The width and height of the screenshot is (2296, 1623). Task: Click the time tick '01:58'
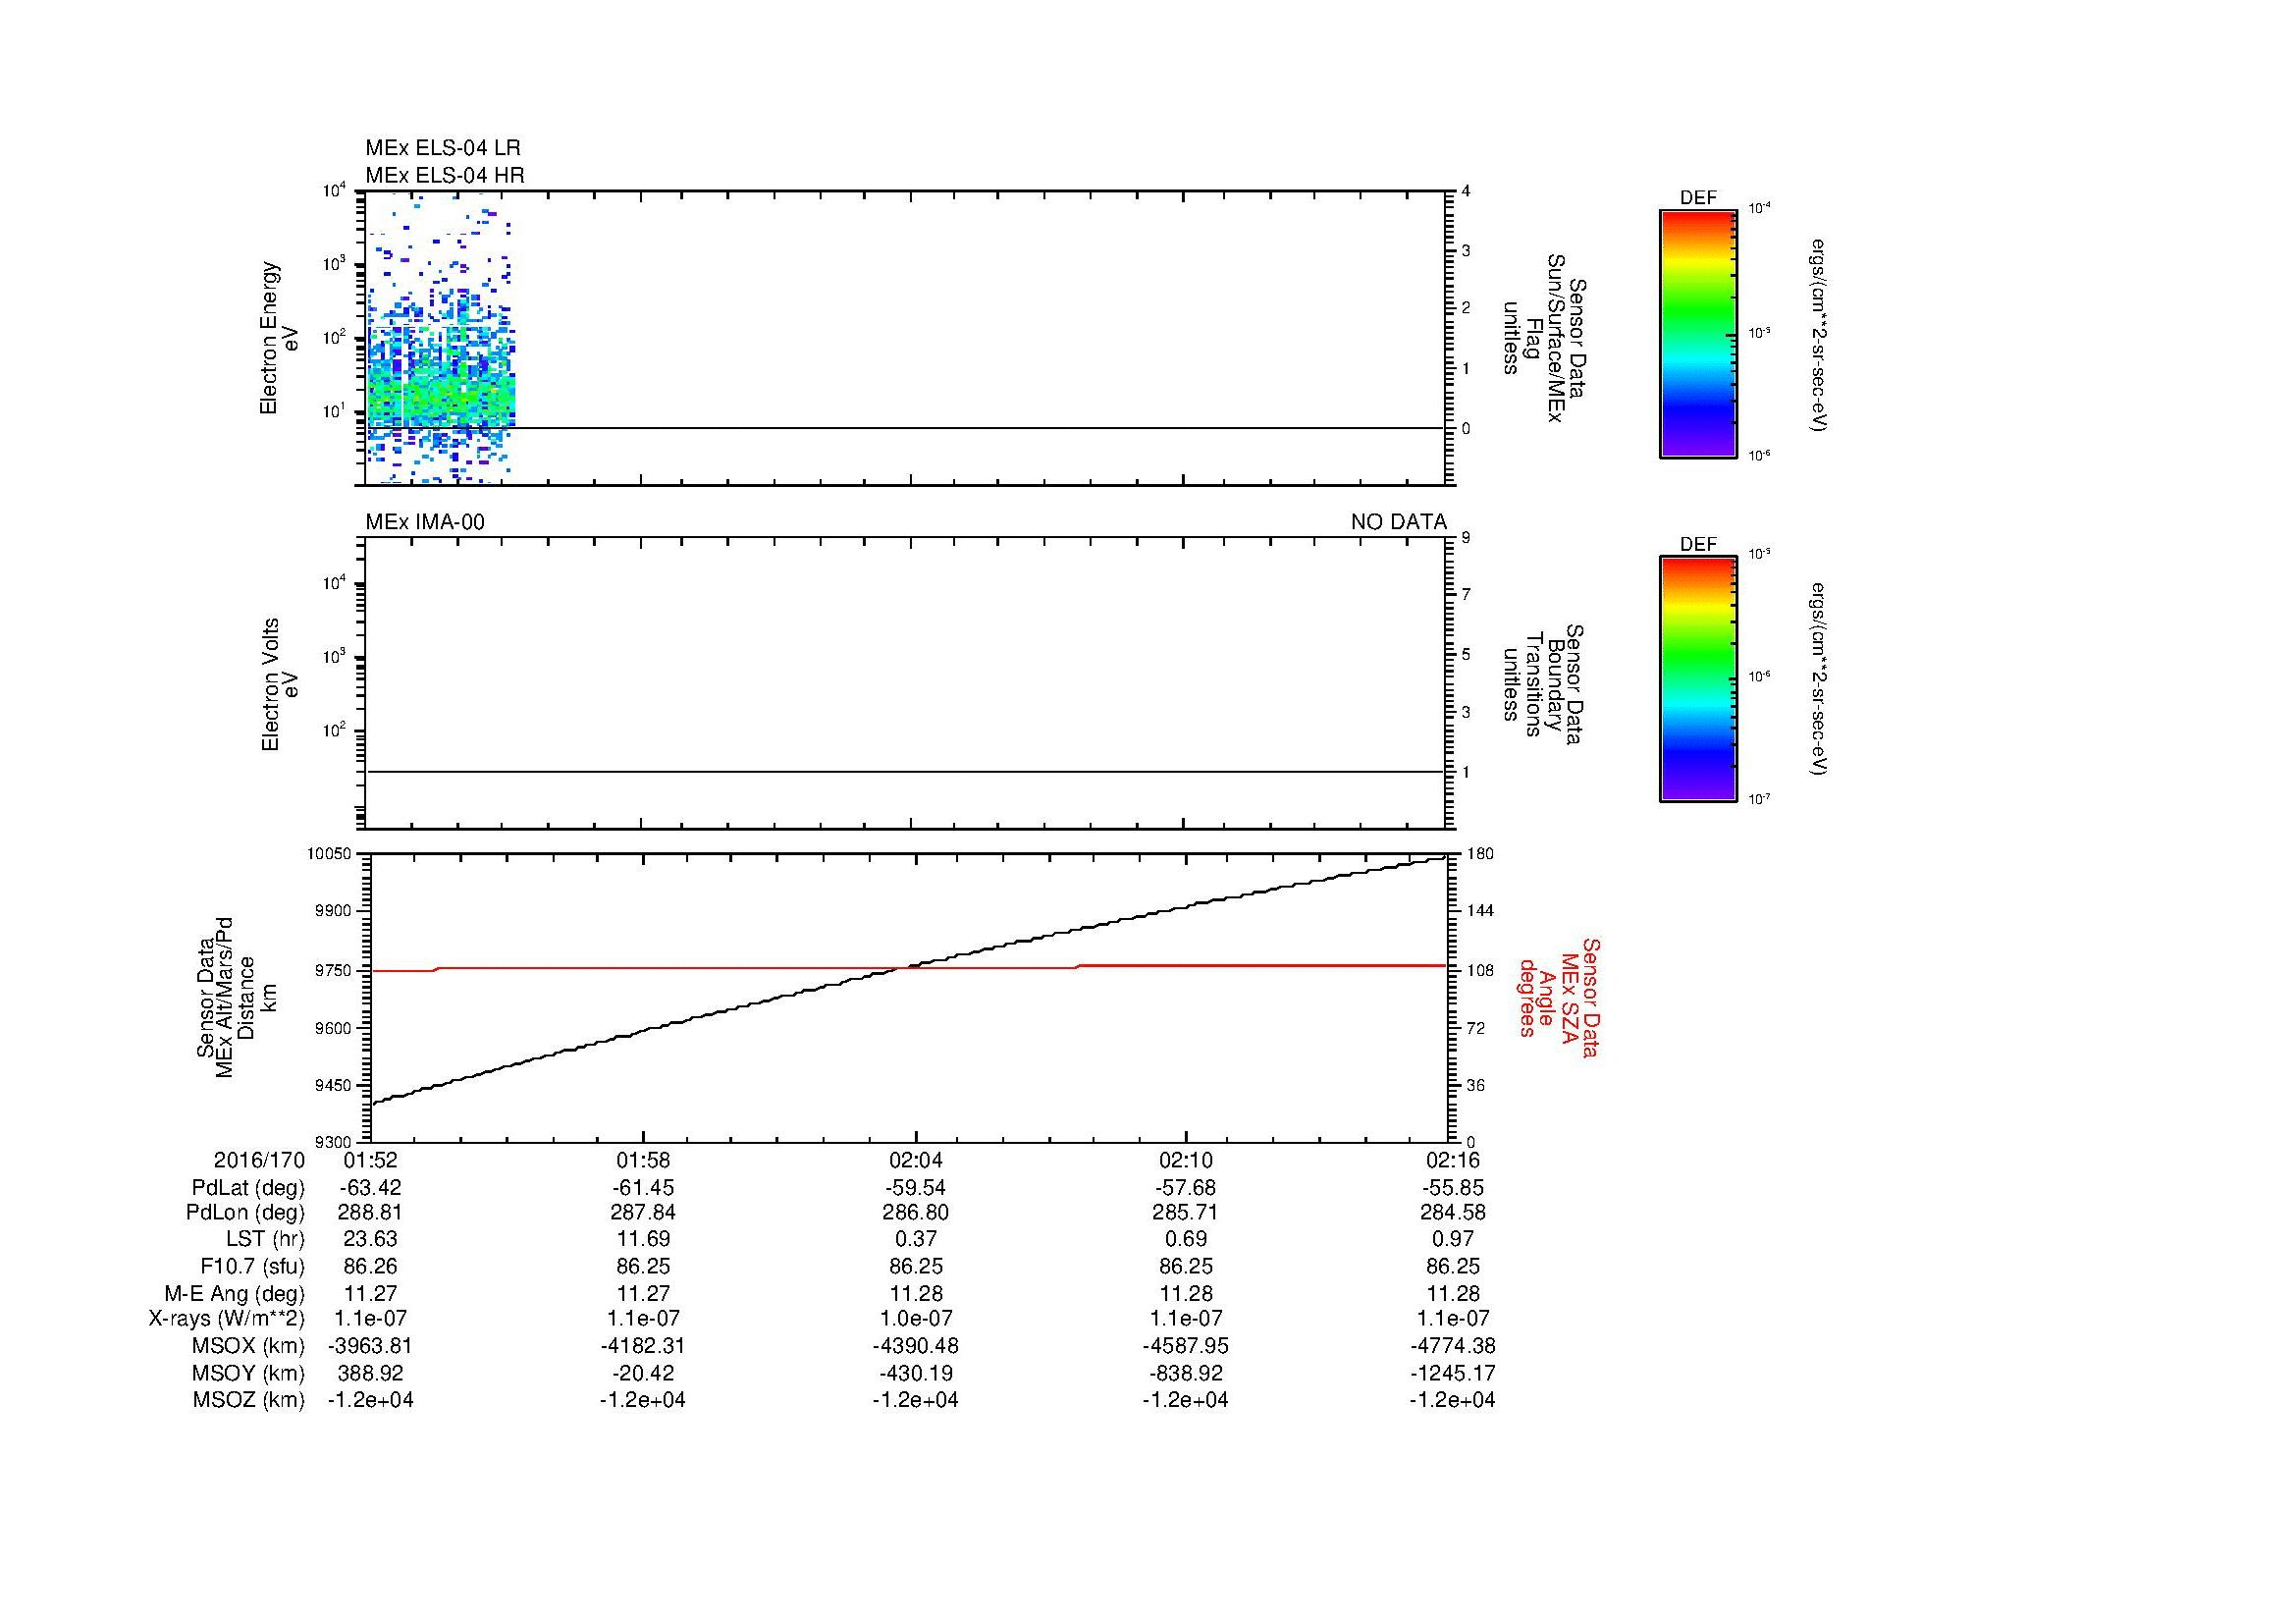[643, 1160]
